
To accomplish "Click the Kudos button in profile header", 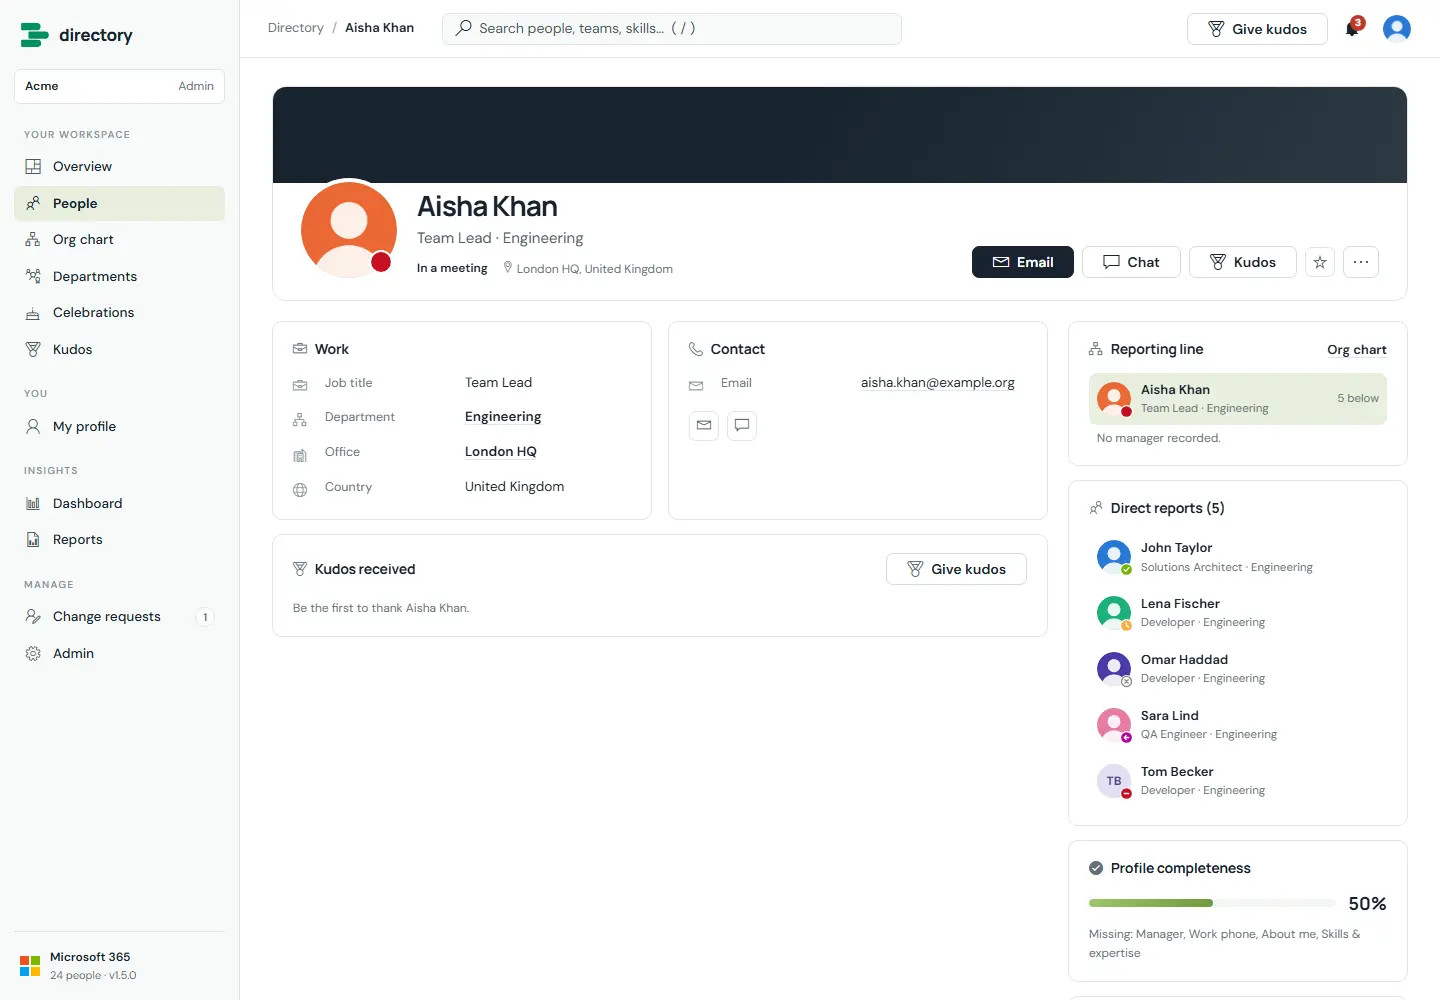I will (x=1243, y=262).
